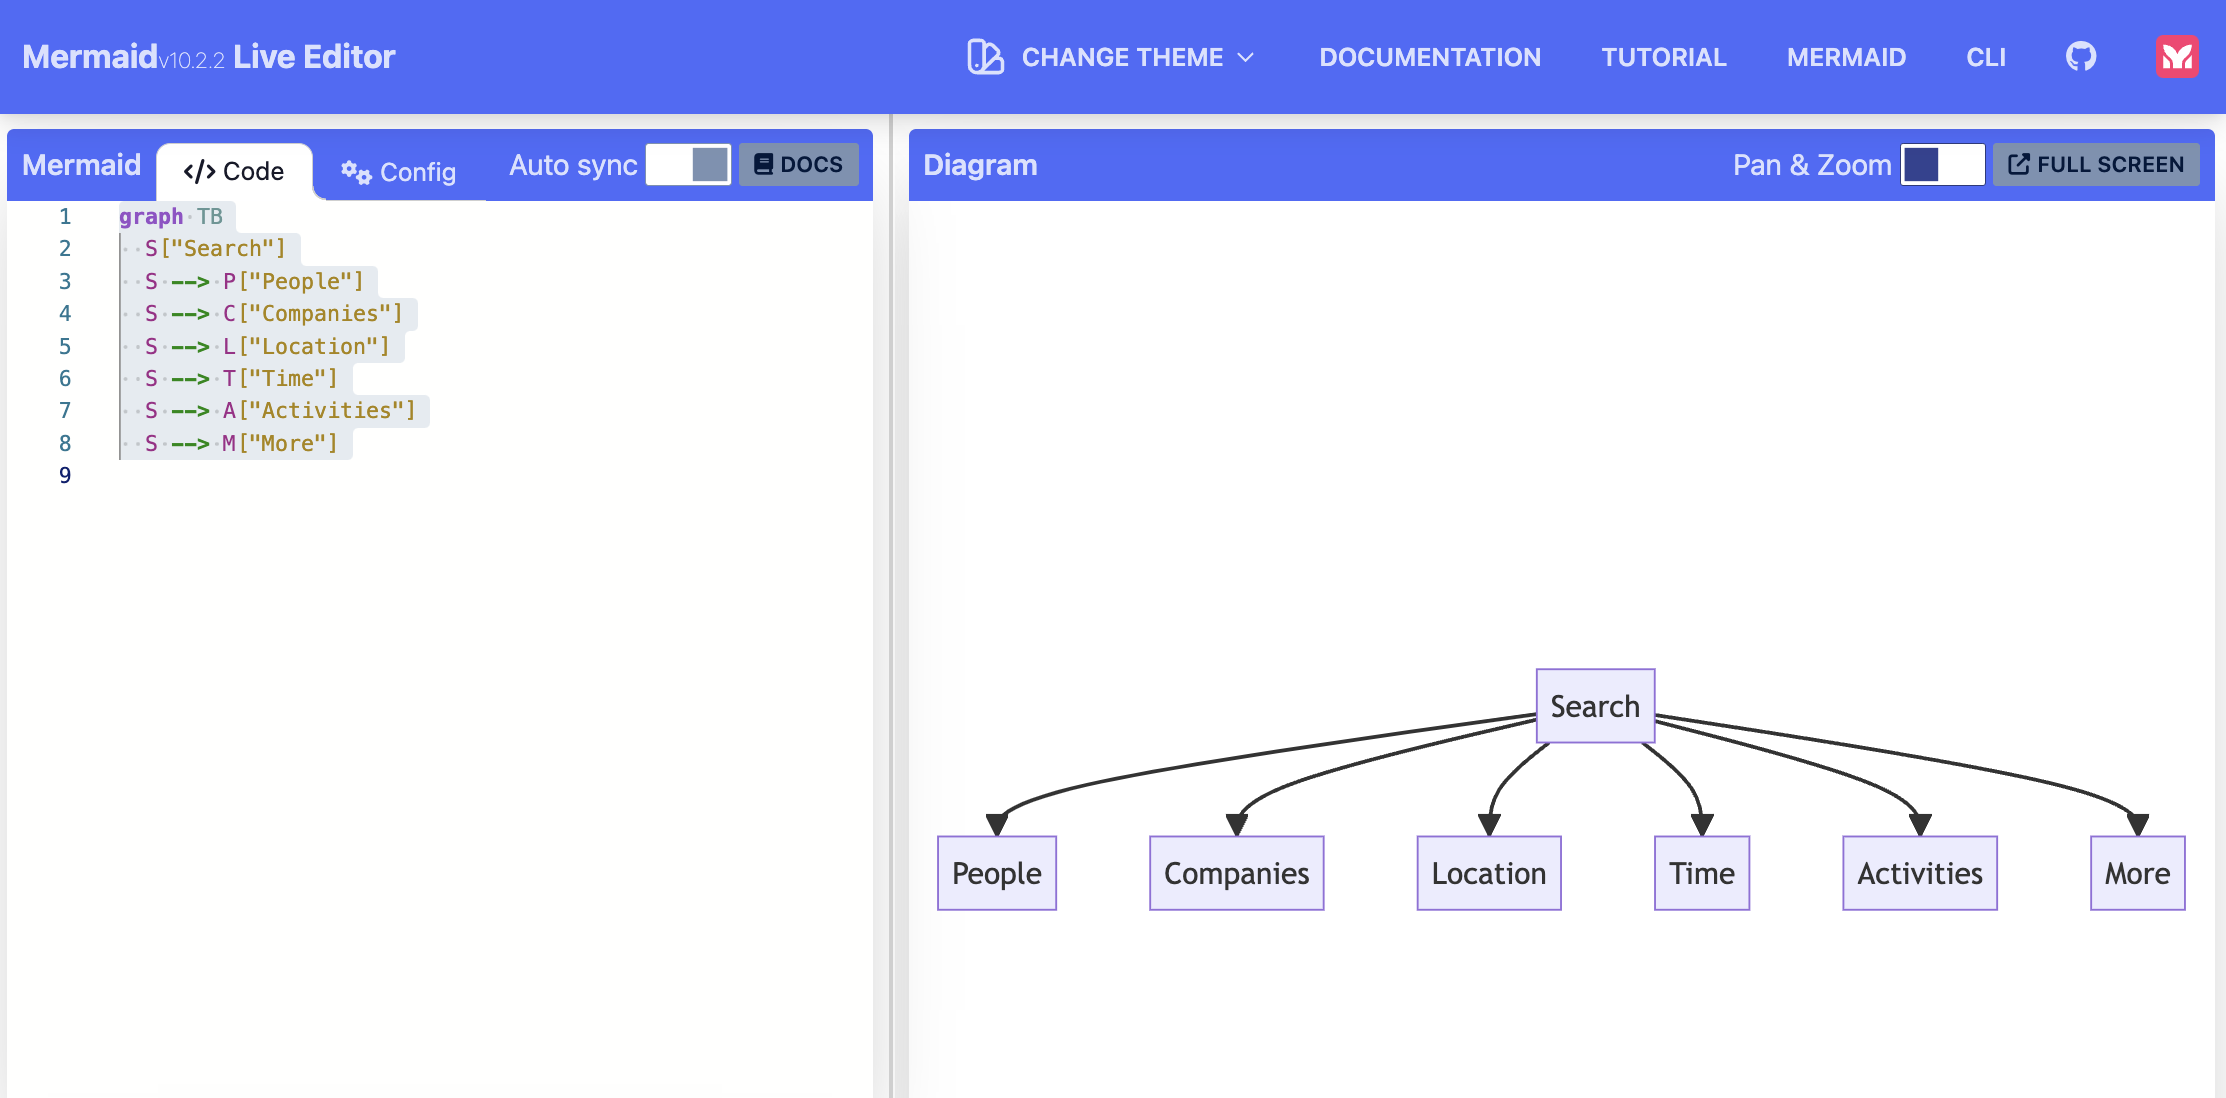The image size is (2226, 1098).
Task: Expand the Change Theme dropdown chevron
Action: [1246, 58]
